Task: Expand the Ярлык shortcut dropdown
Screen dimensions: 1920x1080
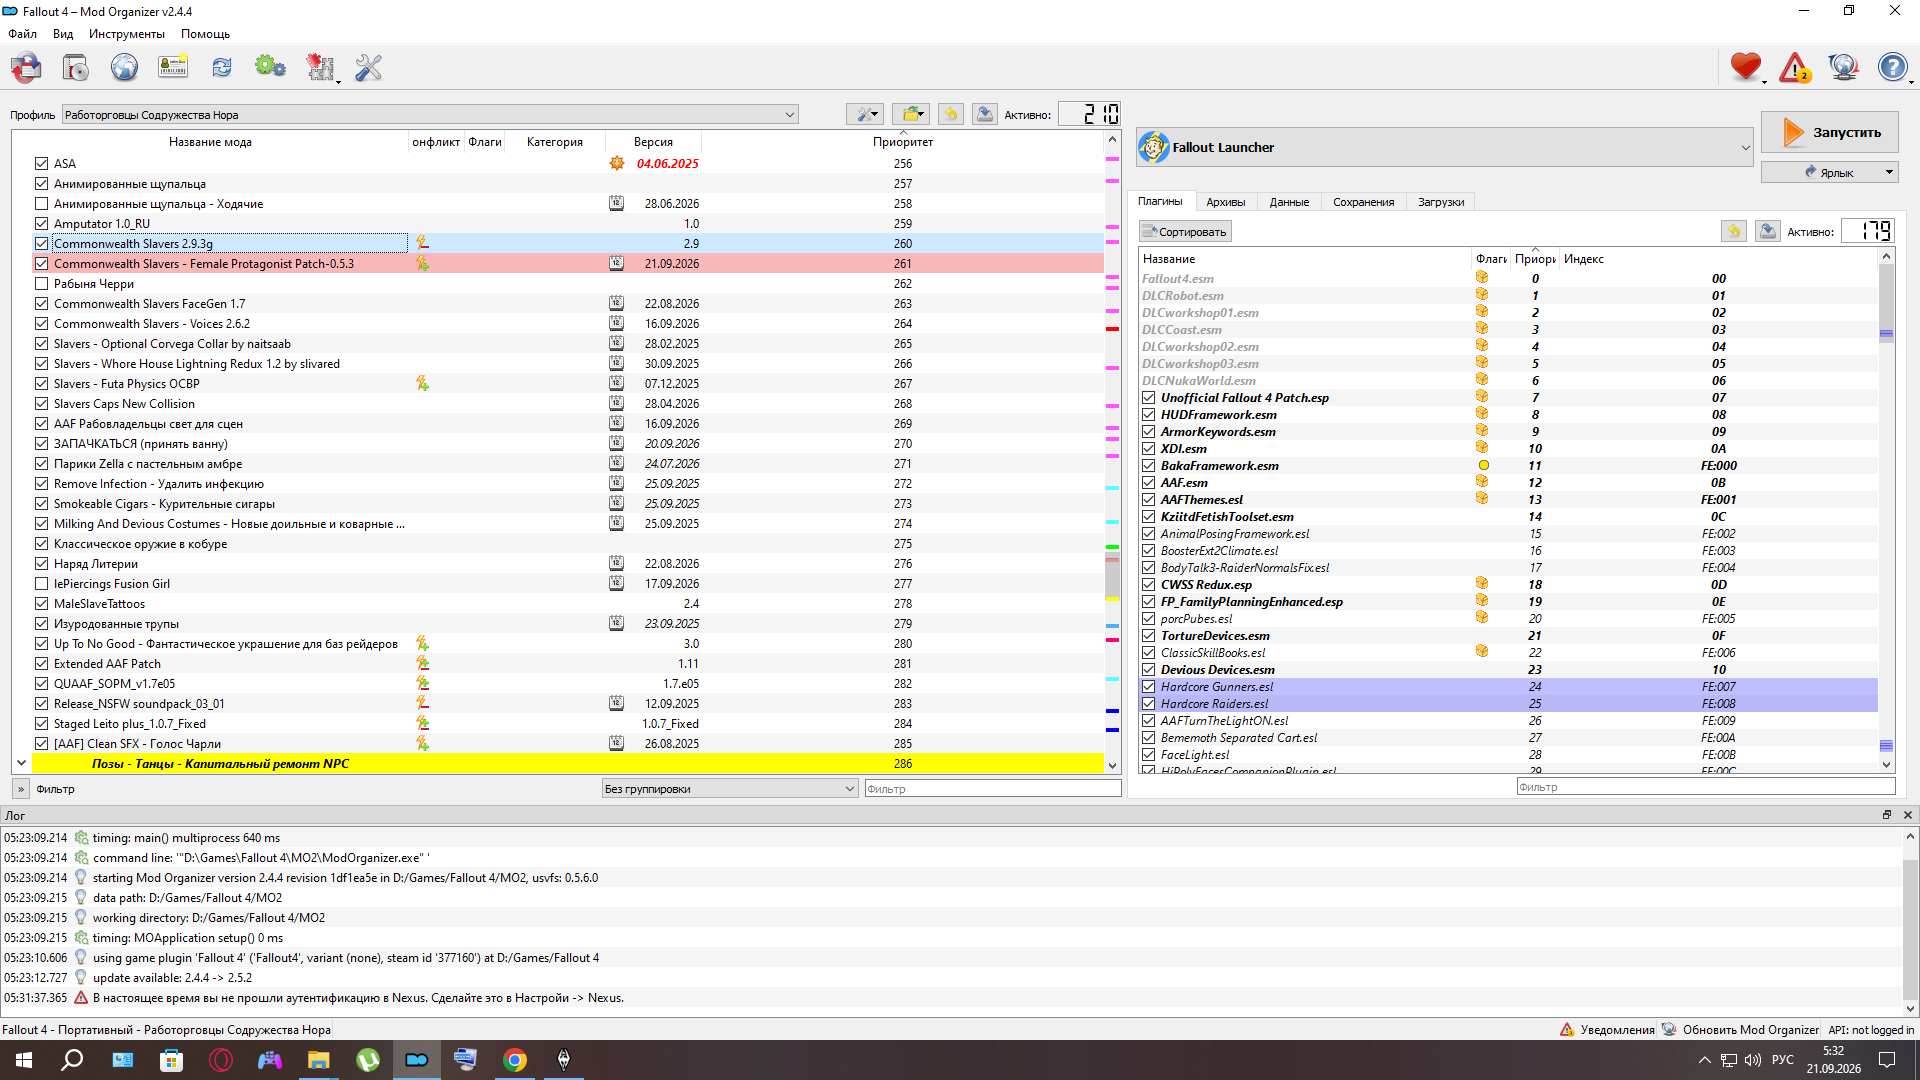Action: coord(1889,172)
